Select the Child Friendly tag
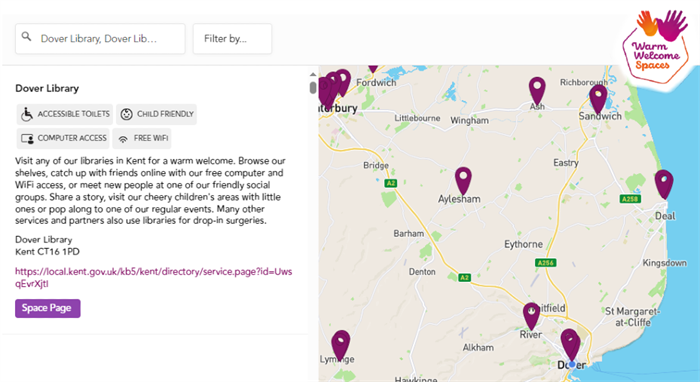 (157, 114)
